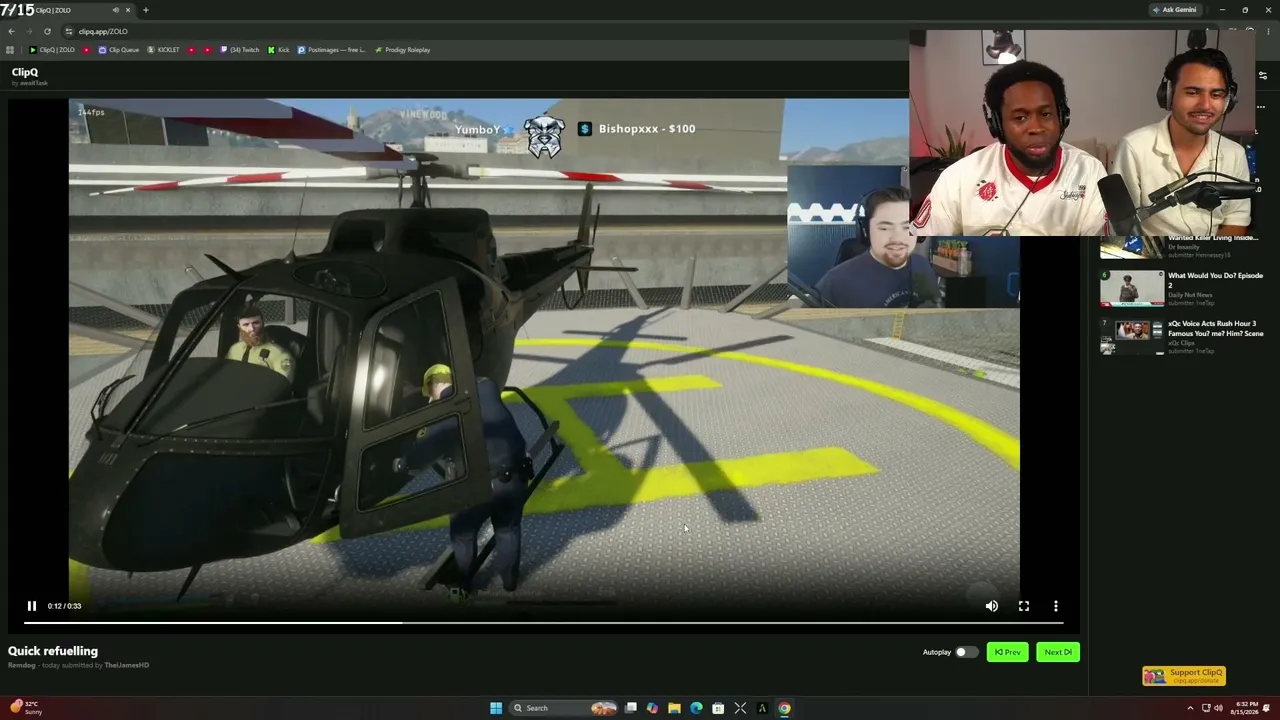Open the Daily Nut News clip thumbnail
Viewport: 1280px width, 720px height.
pos(1132,289)
